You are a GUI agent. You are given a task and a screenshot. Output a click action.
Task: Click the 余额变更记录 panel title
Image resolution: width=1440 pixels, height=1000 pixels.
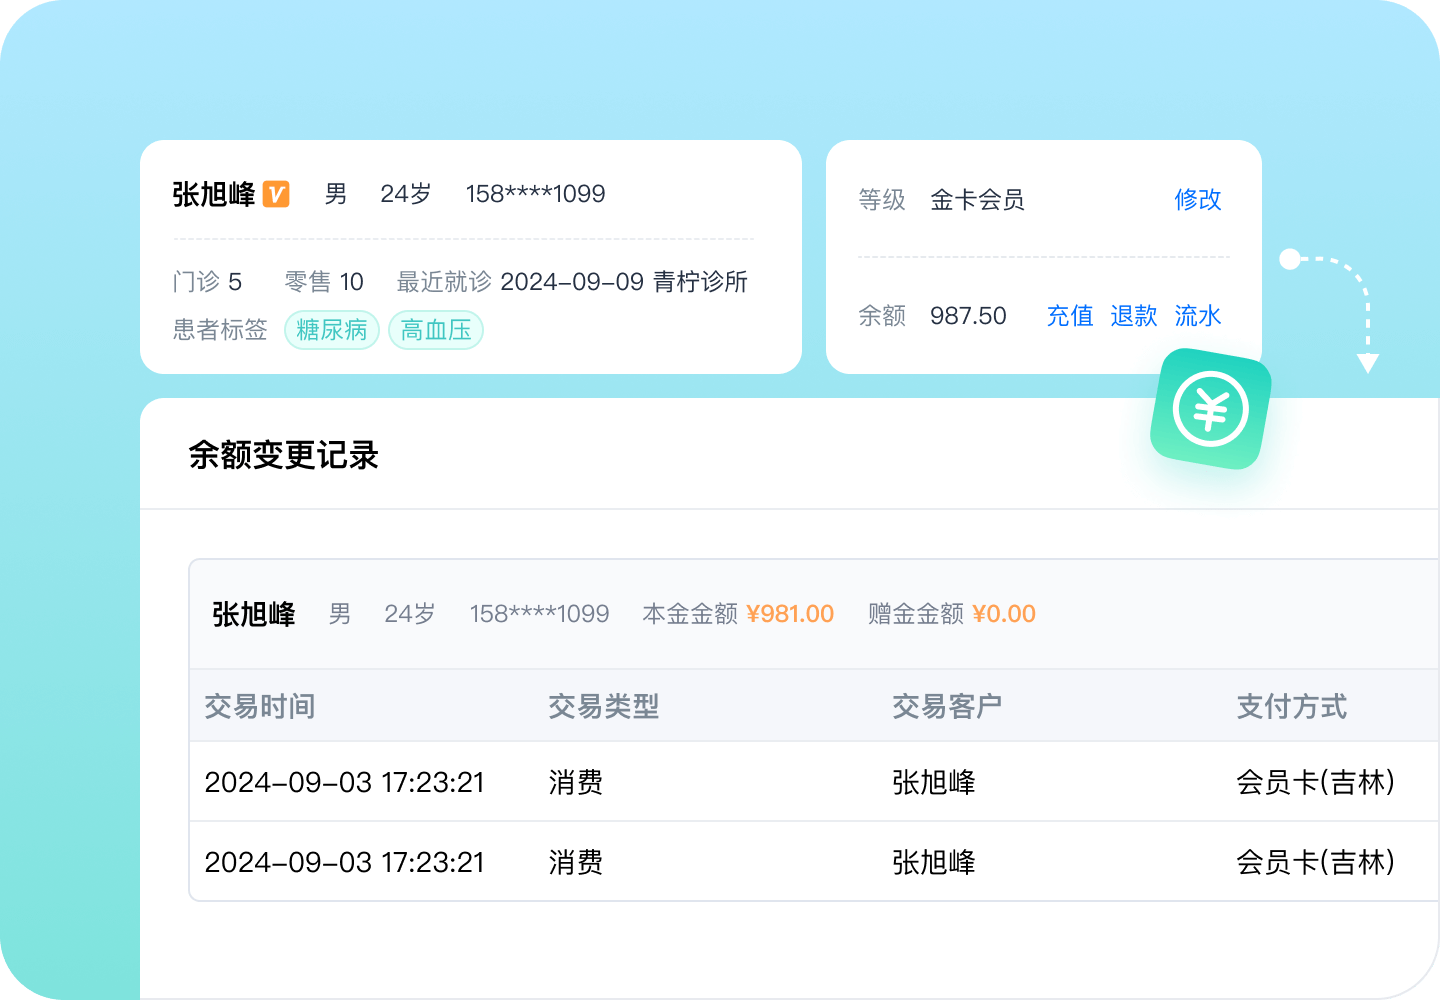(284, 455)
